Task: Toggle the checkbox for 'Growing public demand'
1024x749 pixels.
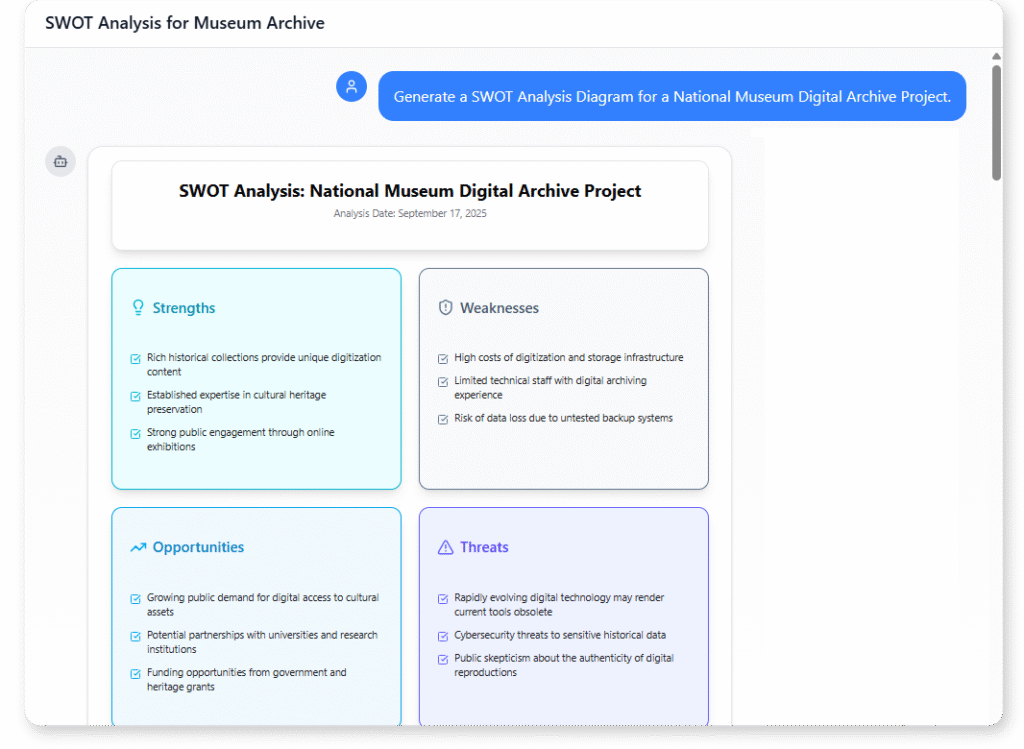Action: tap(135, 598)
